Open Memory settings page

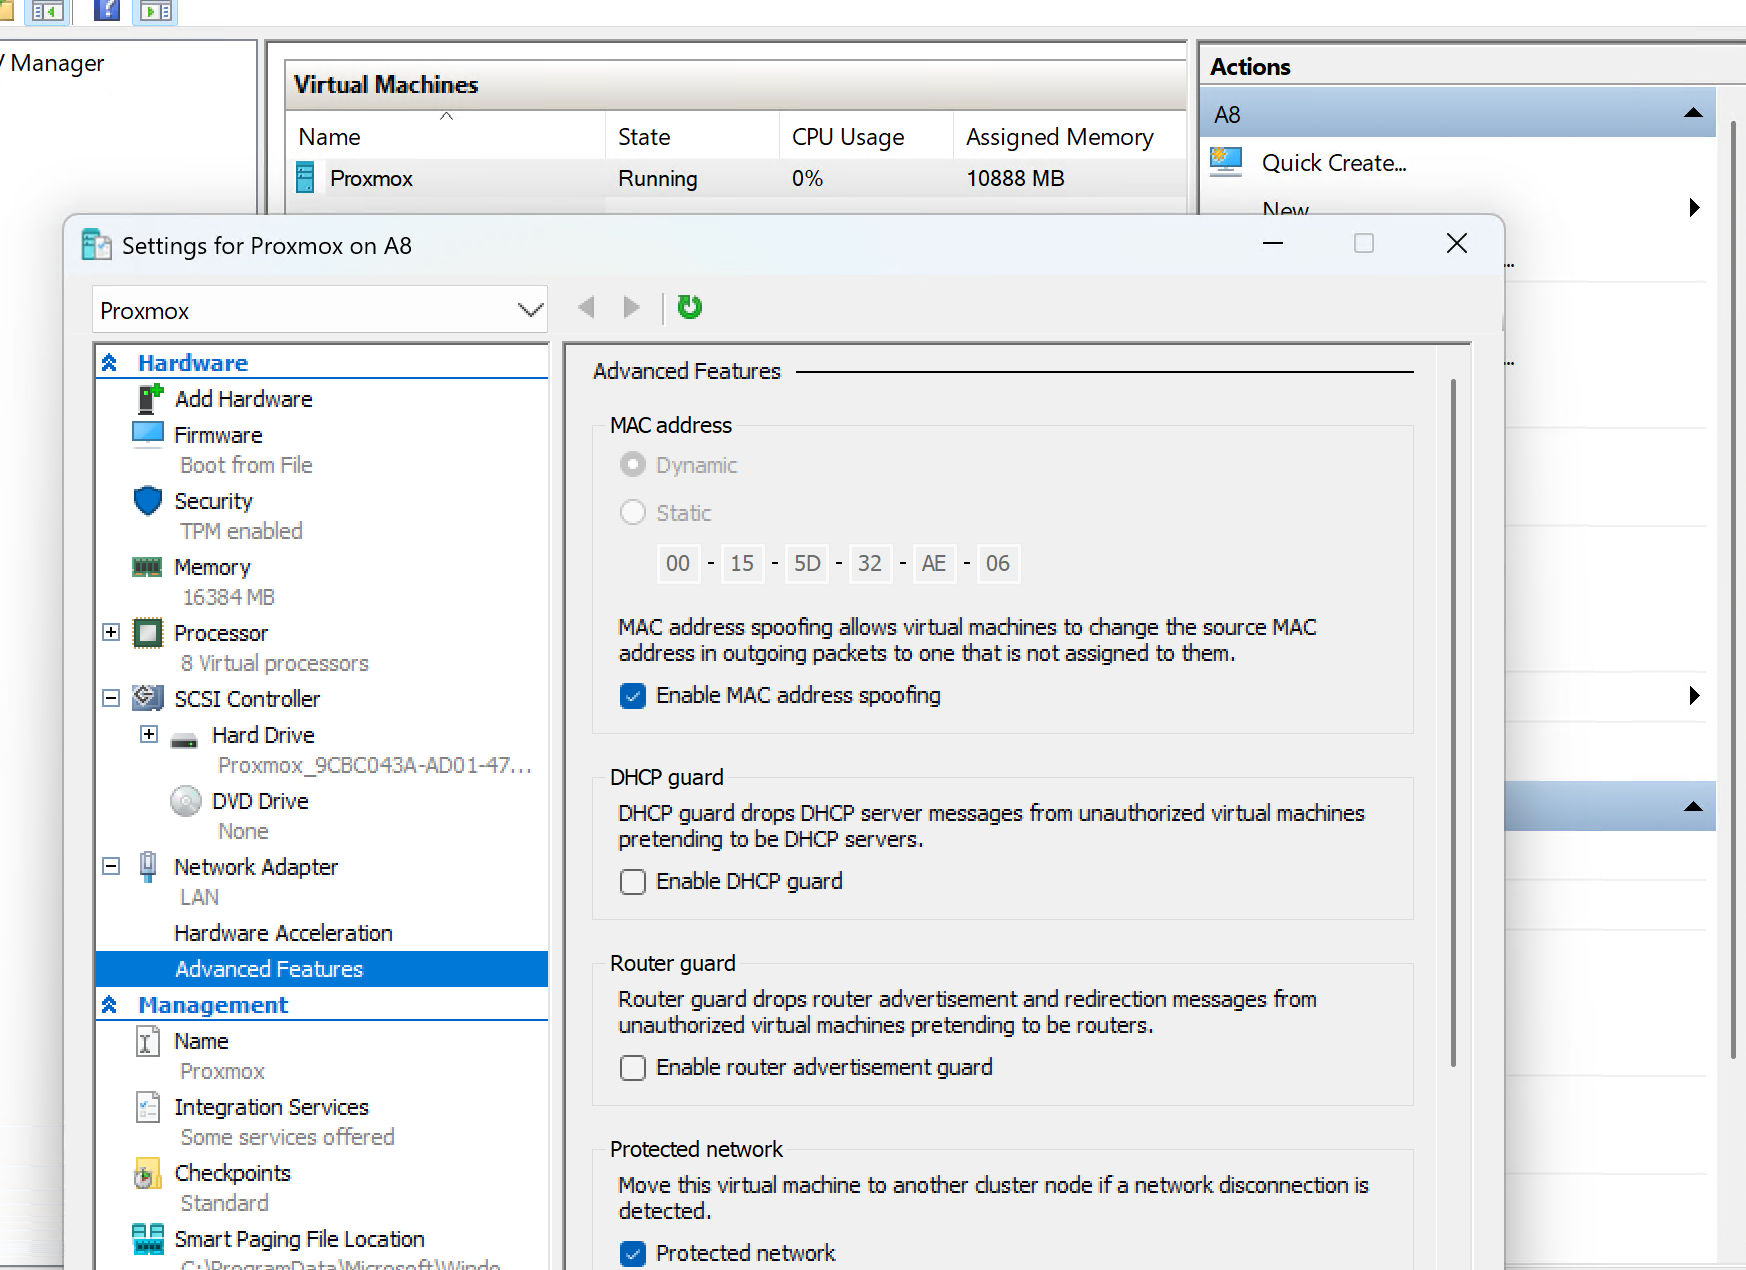tap(212, 567)
